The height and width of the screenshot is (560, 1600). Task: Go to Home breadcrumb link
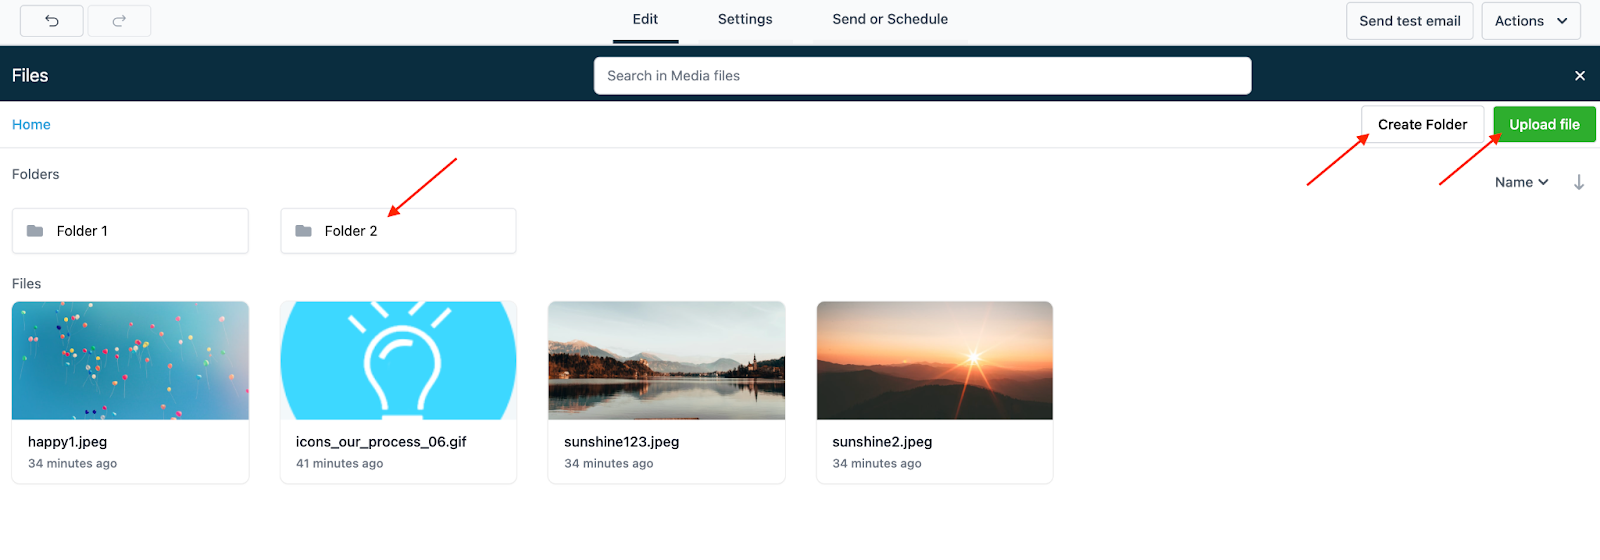coord(31,125)
